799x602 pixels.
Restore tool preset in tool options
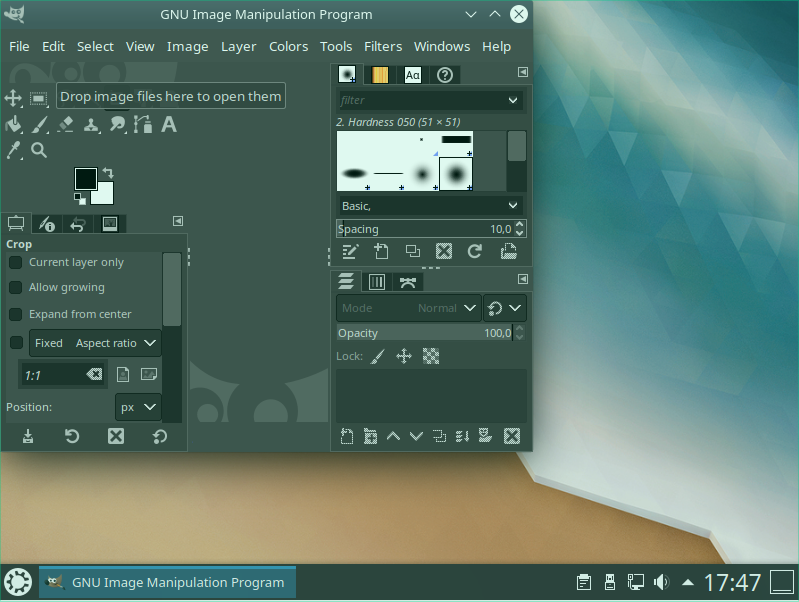72,436
